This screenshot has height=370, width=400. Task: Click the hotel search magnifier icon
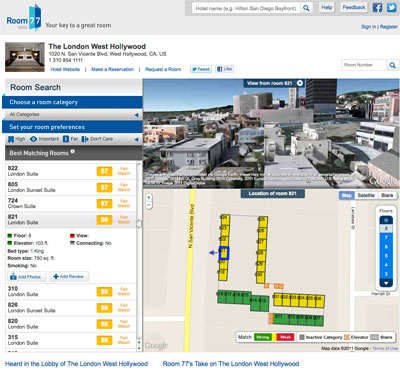click(306, 8)
